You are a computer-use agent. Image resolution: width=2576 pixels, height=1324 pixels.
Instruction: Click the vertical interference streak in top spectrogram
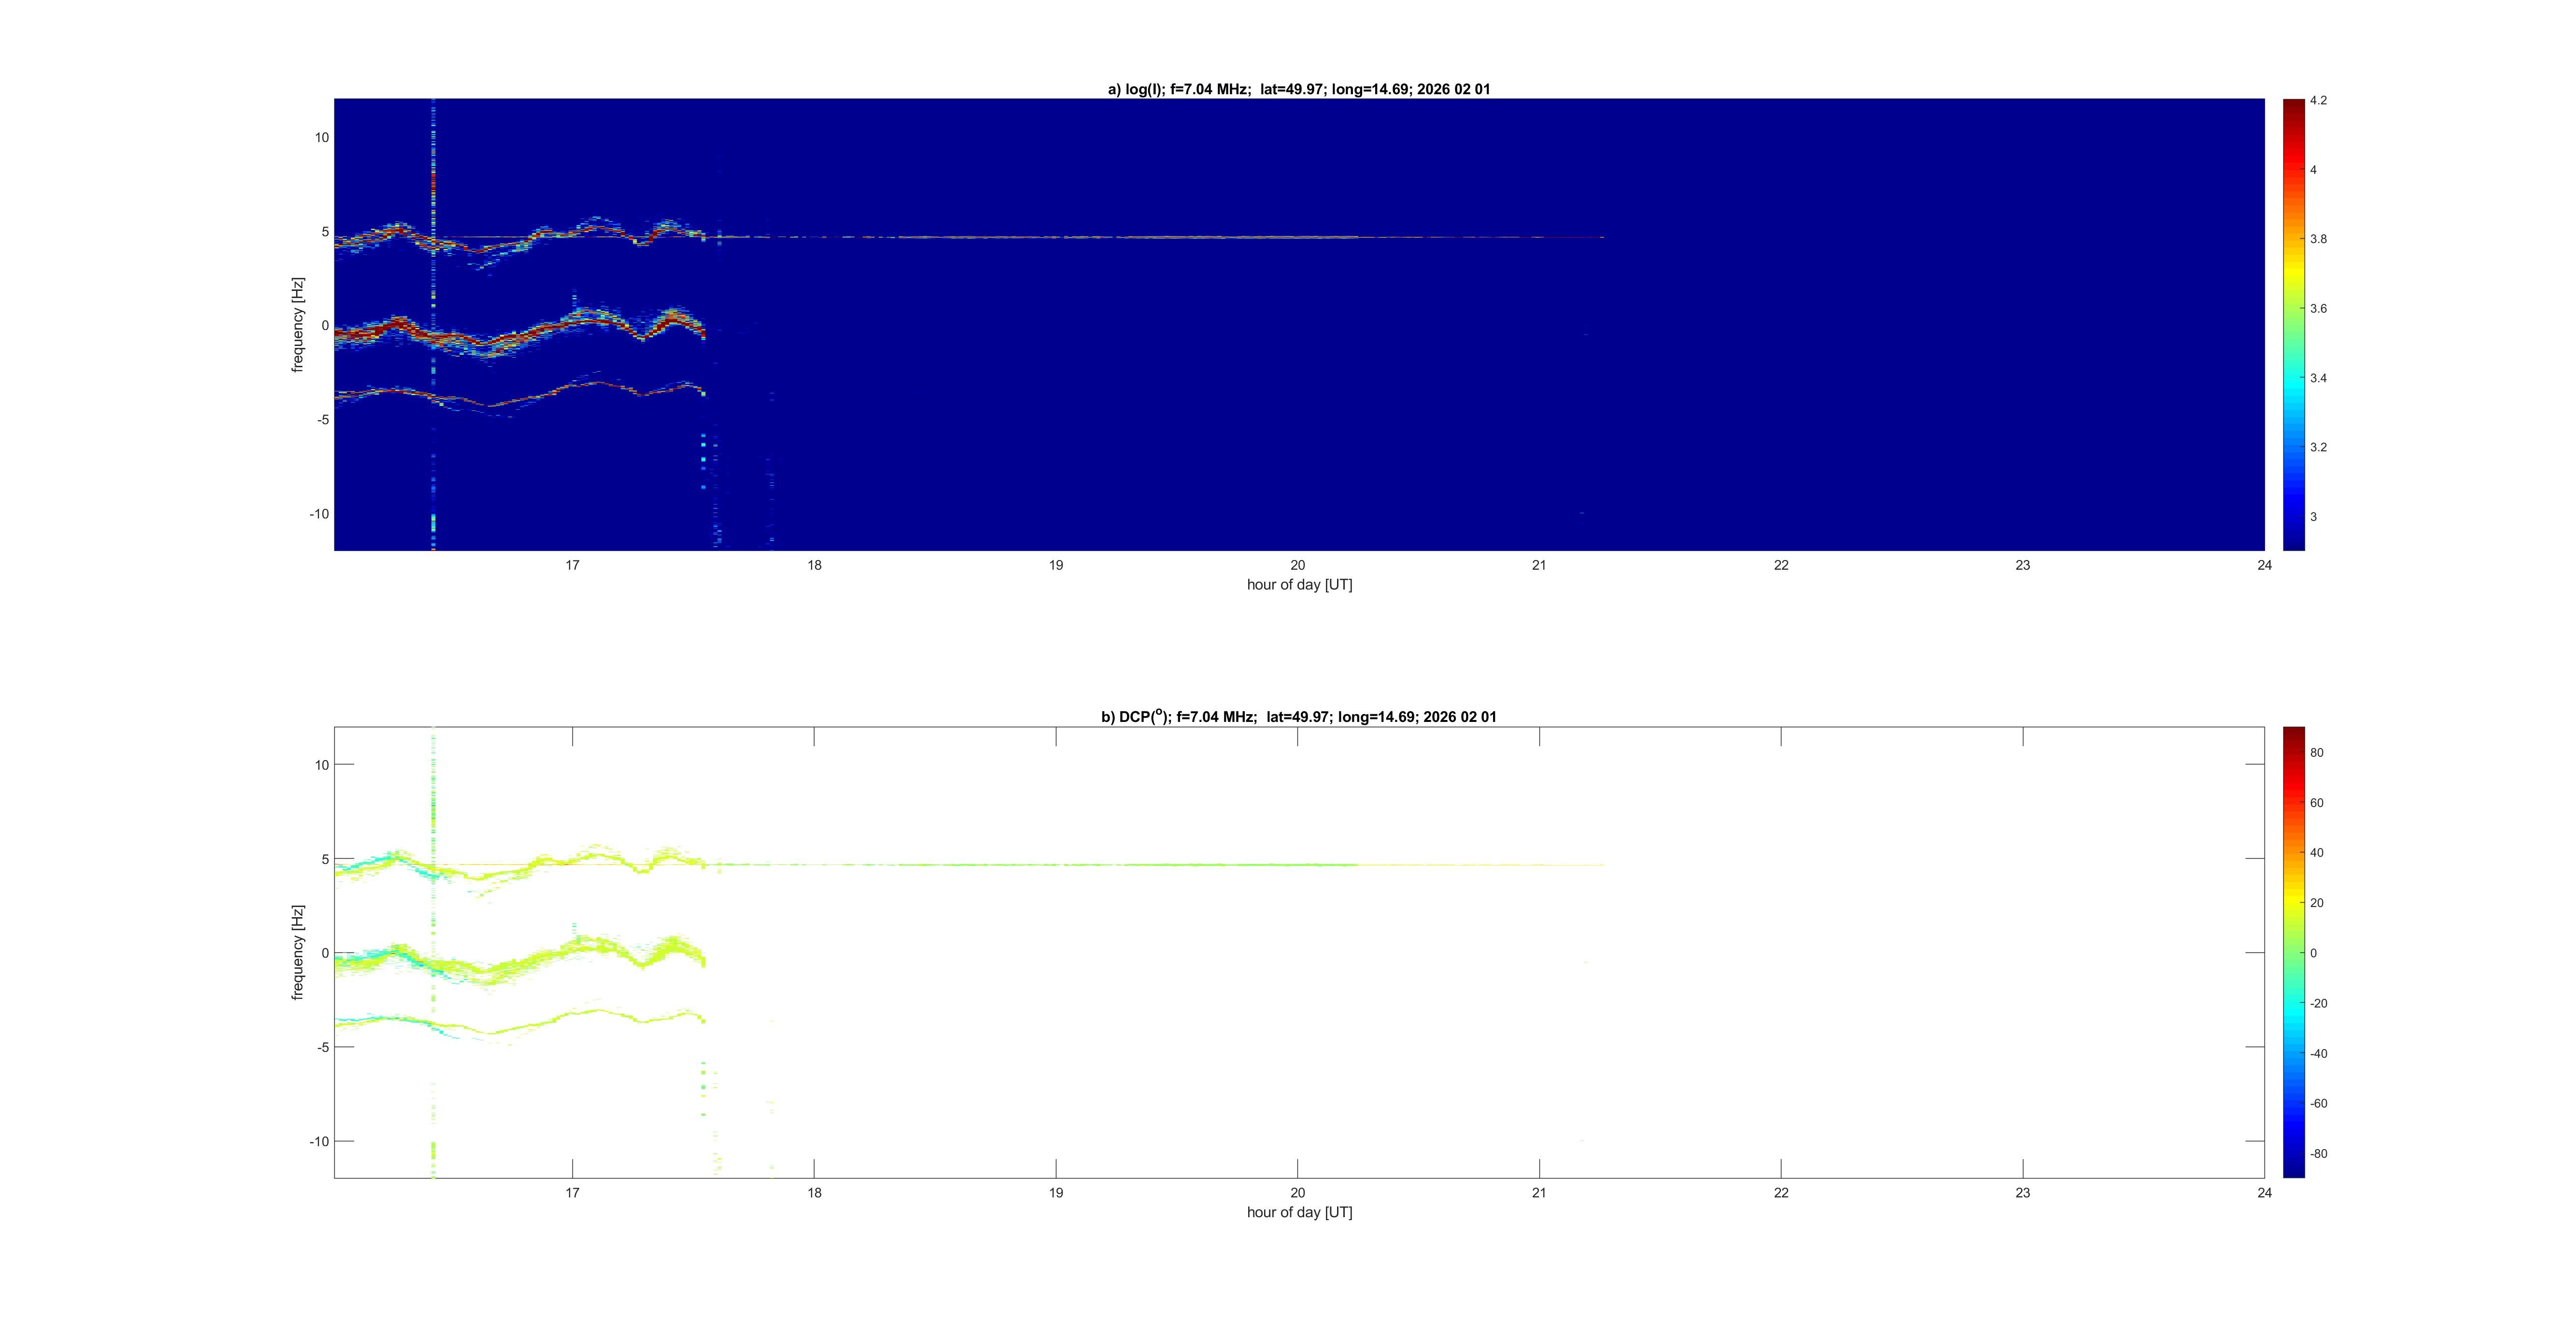tap(433, 180)
